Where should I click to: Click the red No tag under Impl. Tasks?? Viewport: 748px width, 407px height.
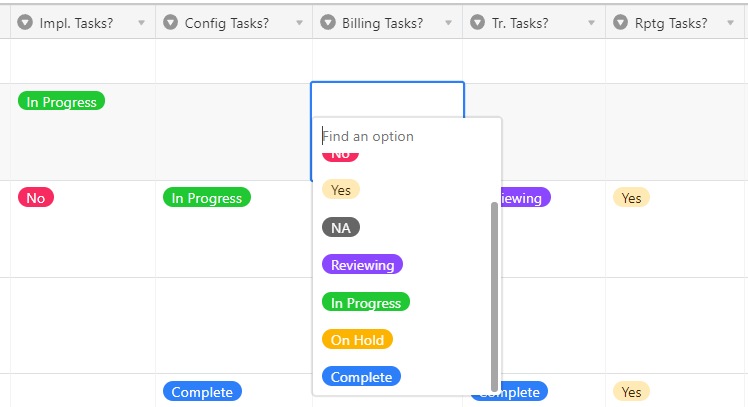tap(36, 198)
